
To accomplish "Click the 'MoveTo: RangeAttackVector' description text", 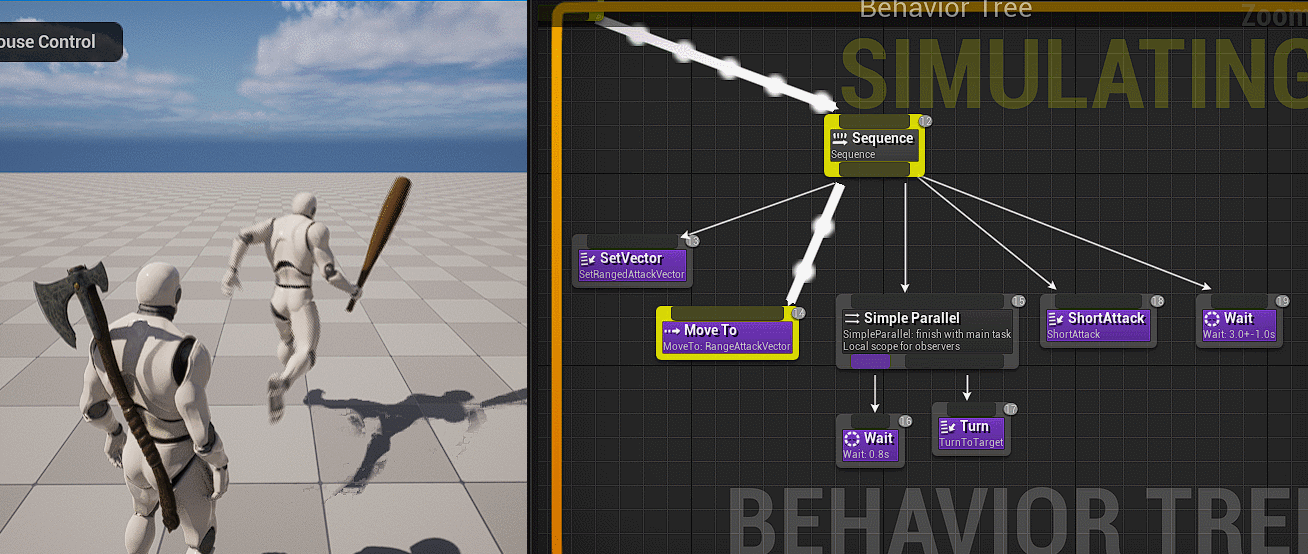I will [x=727, y=346].
